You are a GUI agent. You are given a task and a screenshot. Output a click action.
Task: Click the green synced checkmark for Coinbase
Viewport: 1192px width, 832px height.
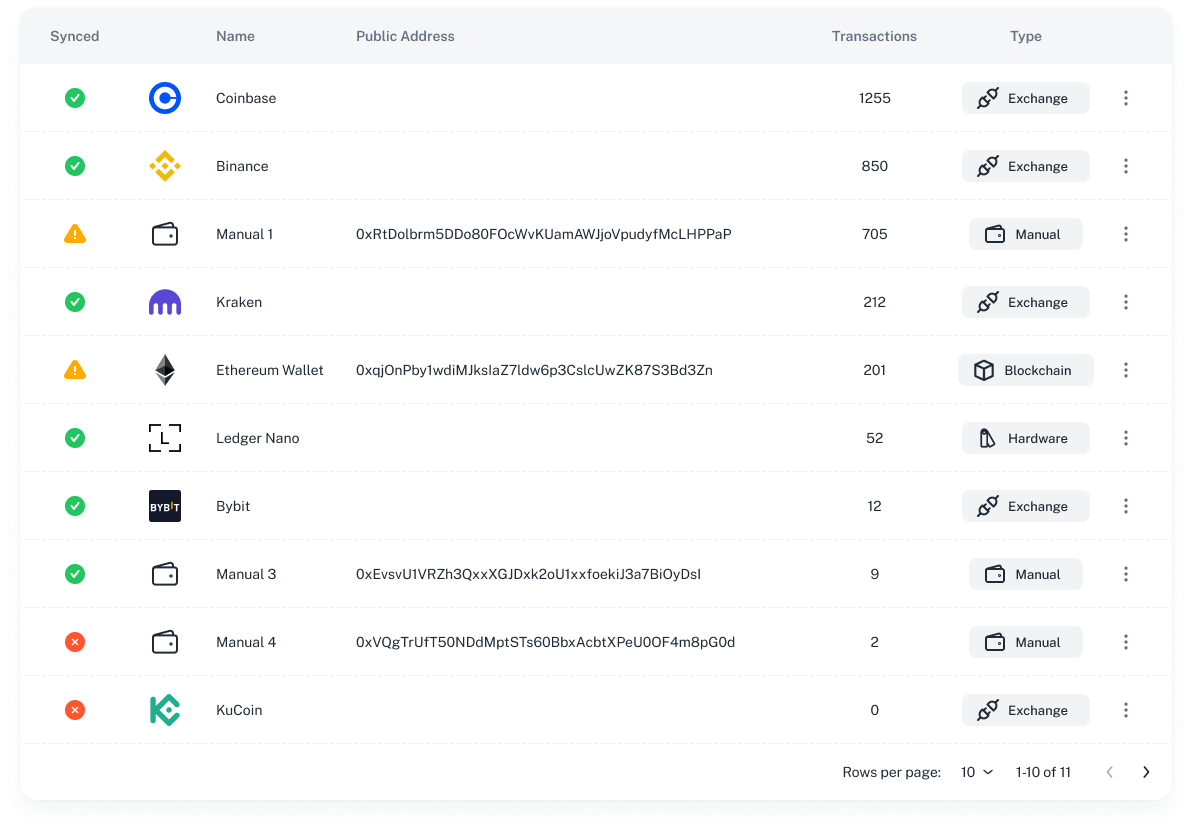coord(75,98)
